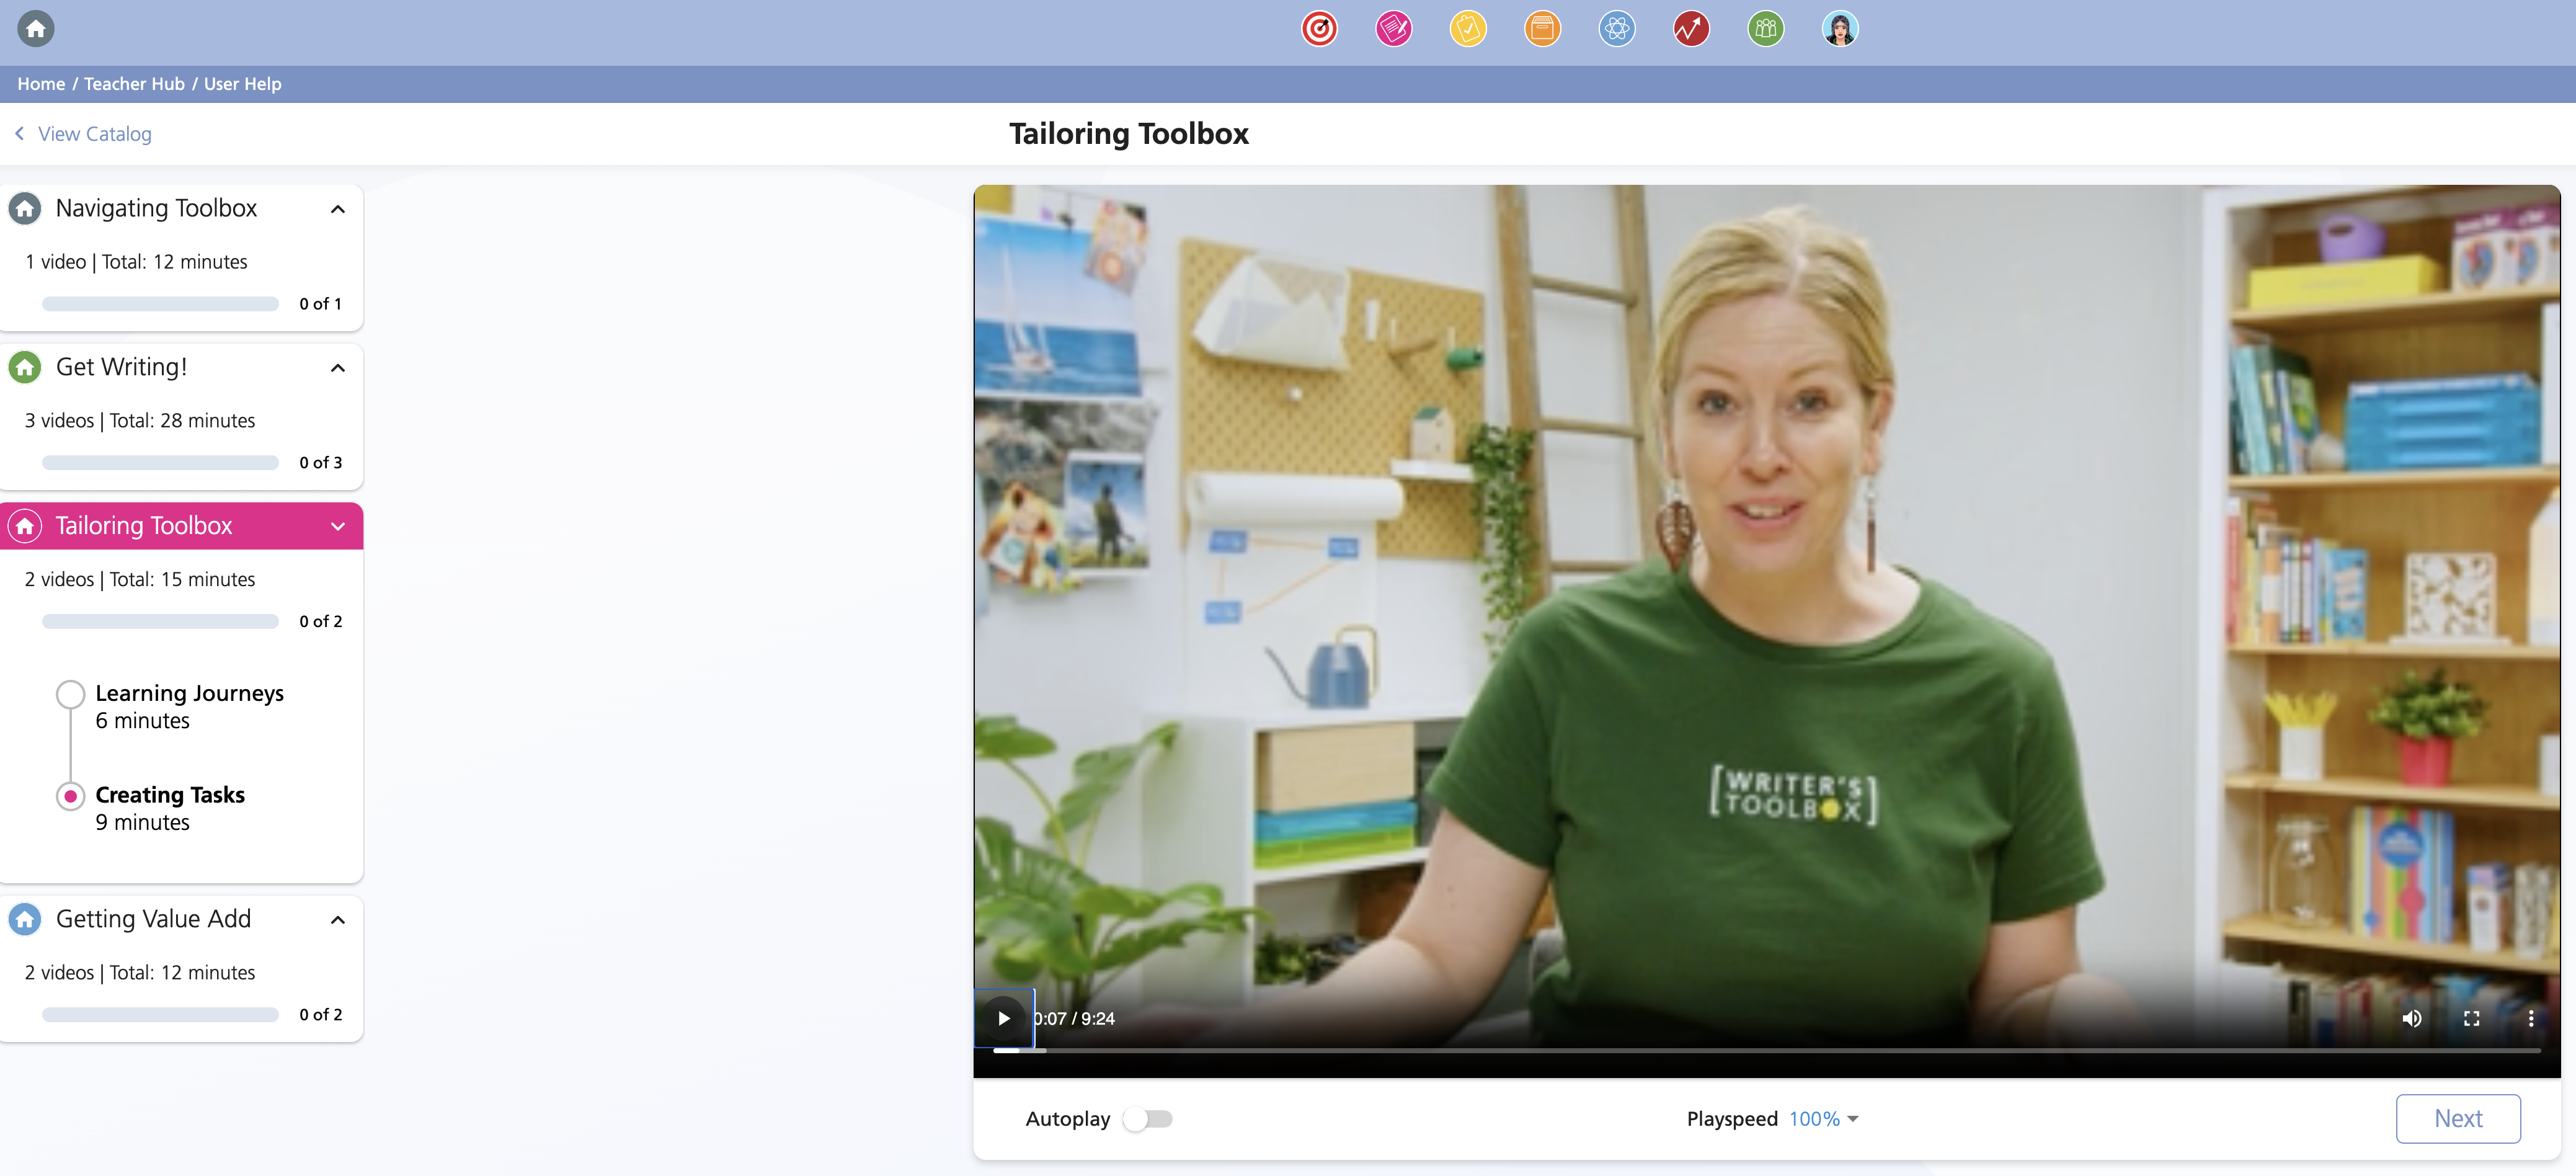
Task: Click the Next button
Action: 2457,1118
